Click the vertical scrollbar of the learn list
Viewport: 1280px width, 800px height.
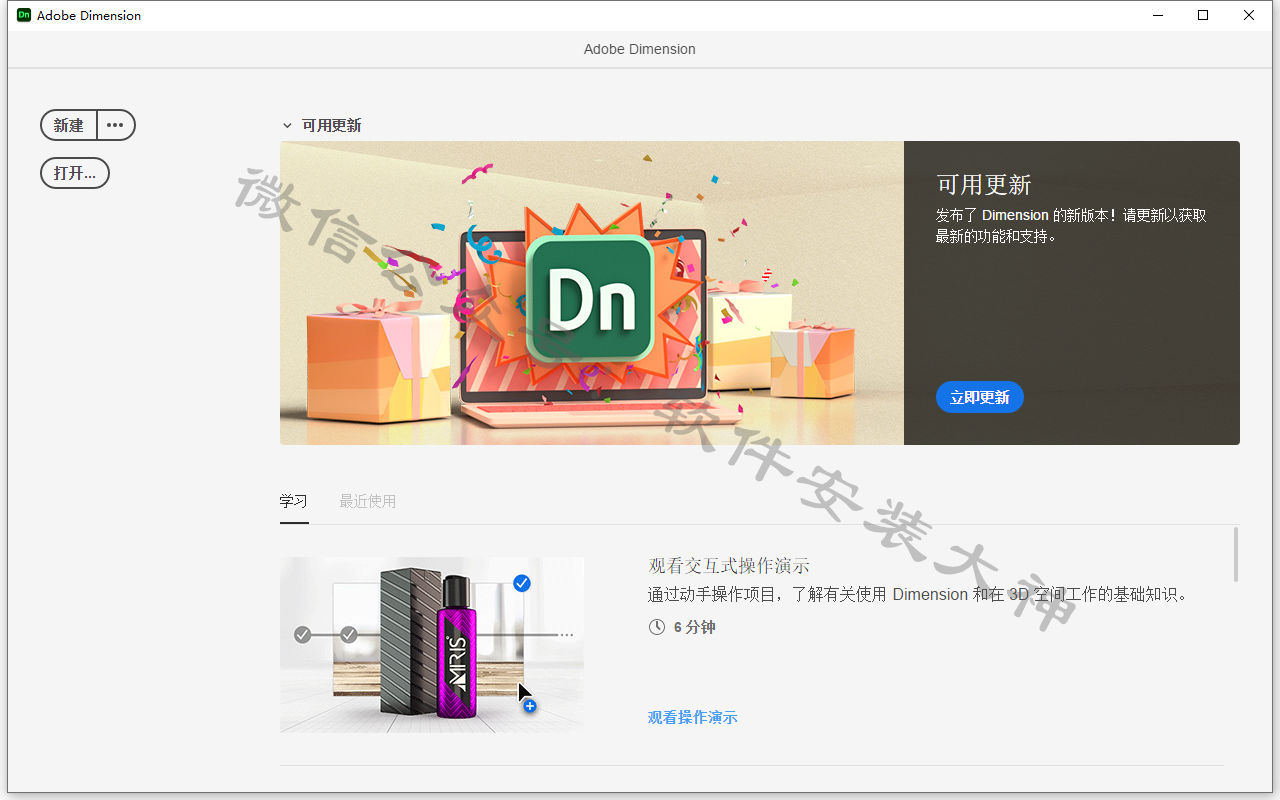[1236, 555]
